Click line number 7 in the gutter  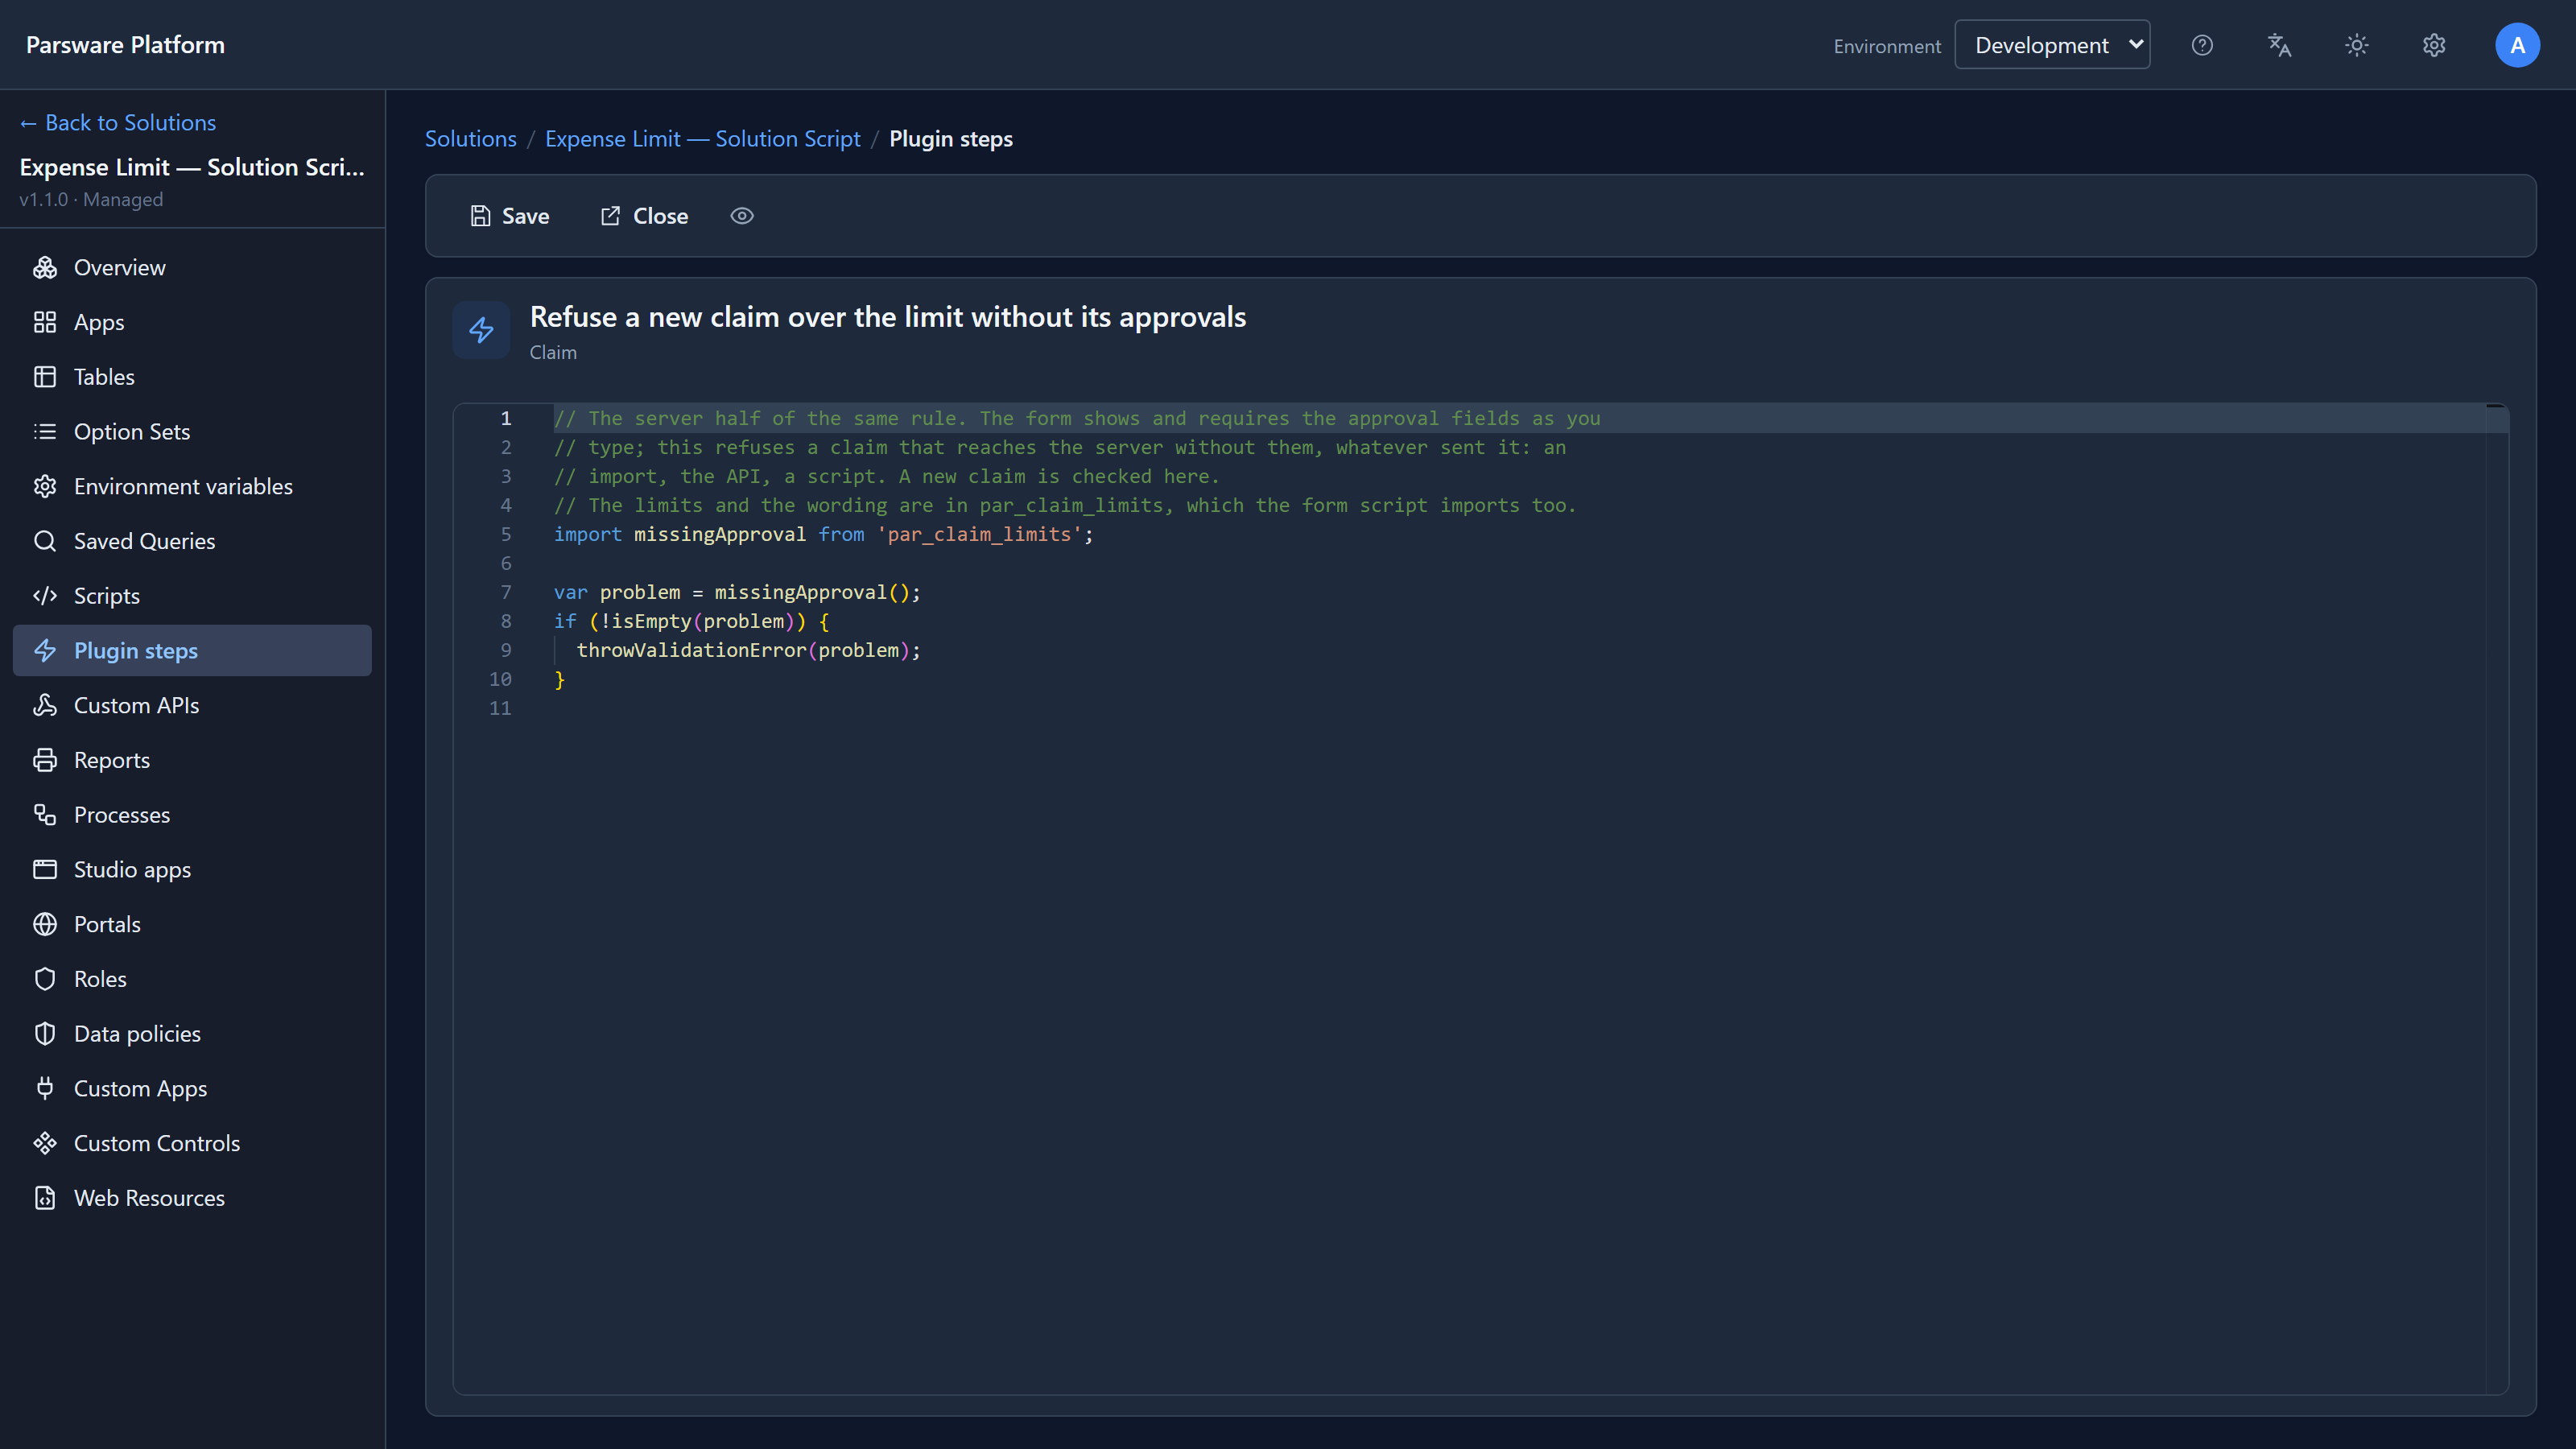point(506,592)
